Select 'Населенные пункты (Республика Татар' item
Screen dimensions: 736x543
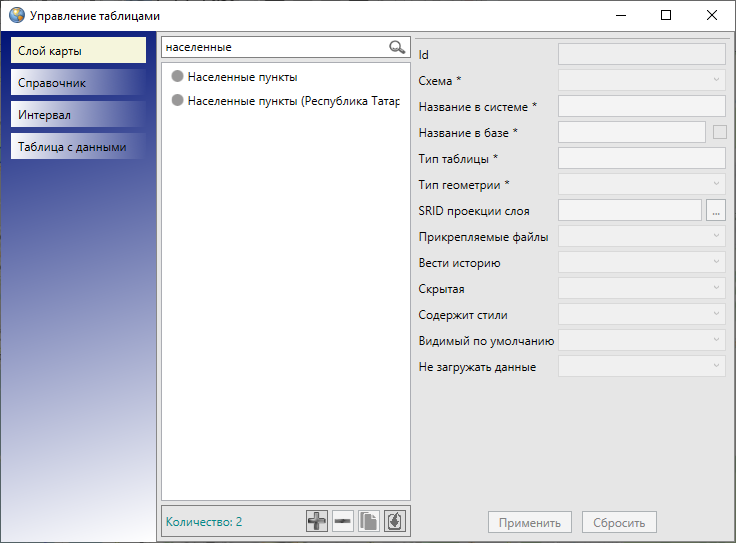(293, 101)
